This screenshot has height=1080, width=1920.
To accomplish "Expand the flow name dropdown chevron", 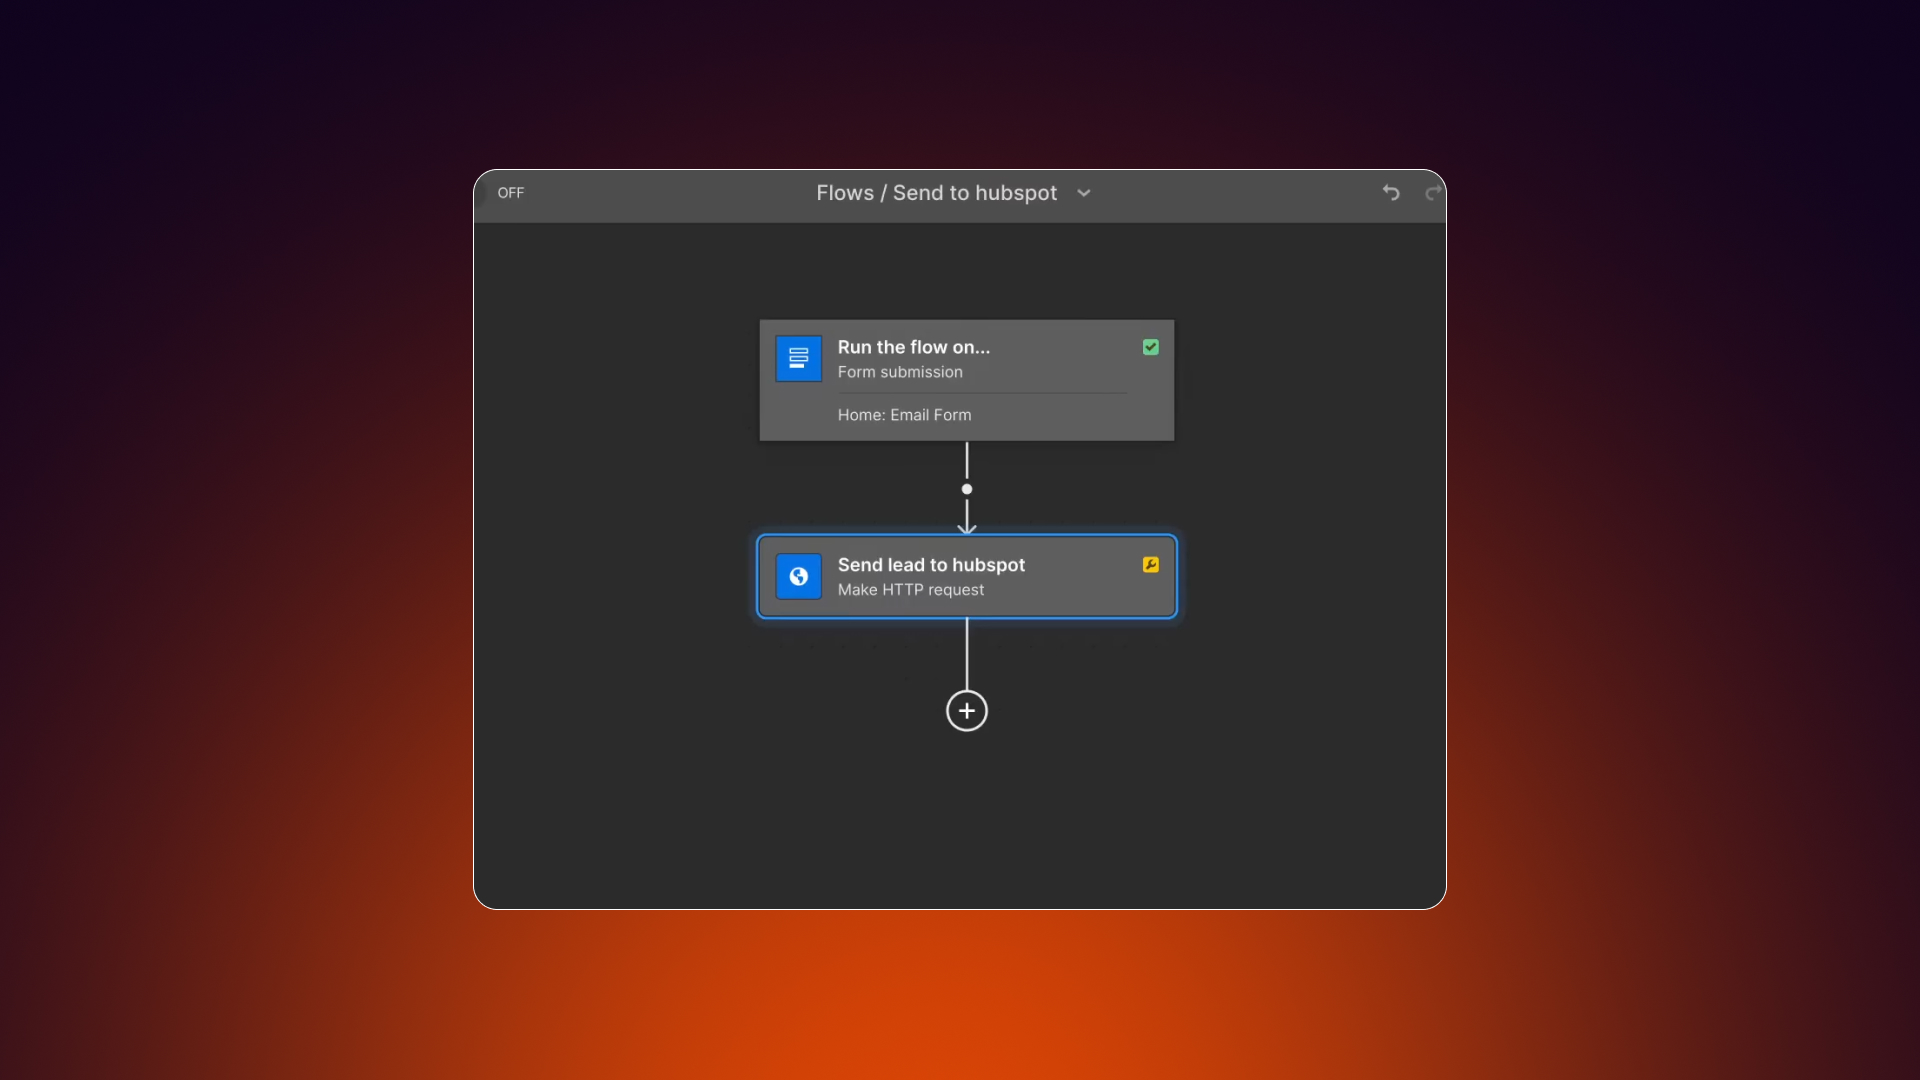I will pos(1084,193).
